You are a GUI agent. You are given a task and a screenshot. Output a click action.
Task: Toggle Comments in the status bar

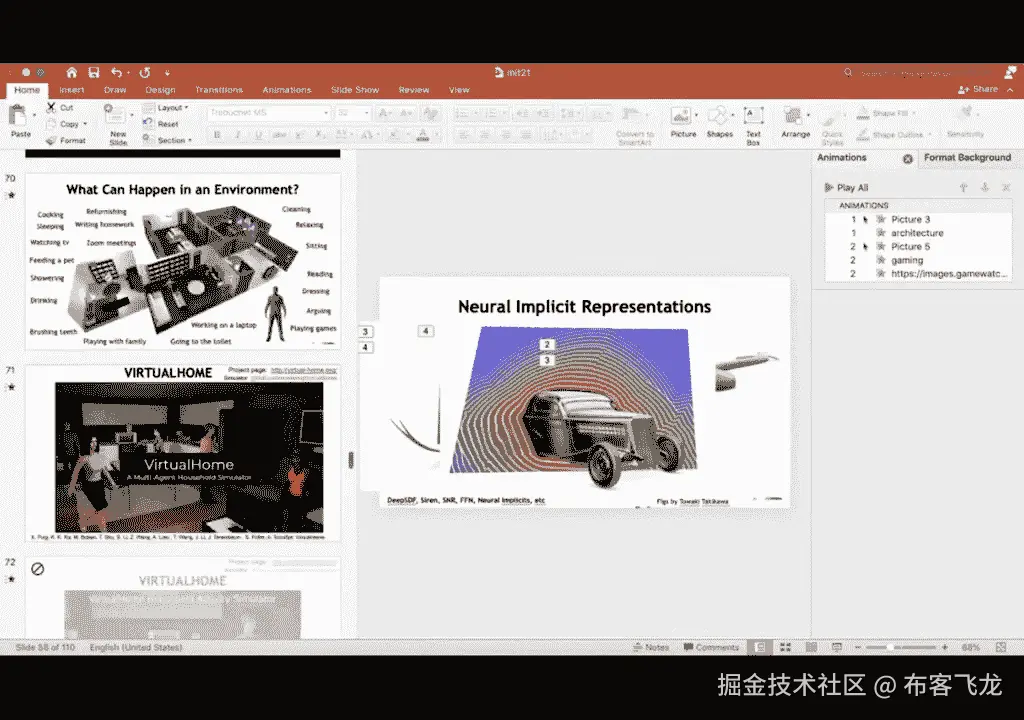click(711, 647)
